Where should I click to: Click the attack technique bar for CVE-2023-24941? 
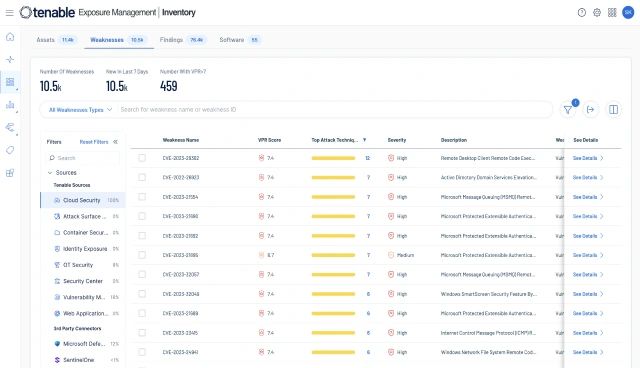333,352
